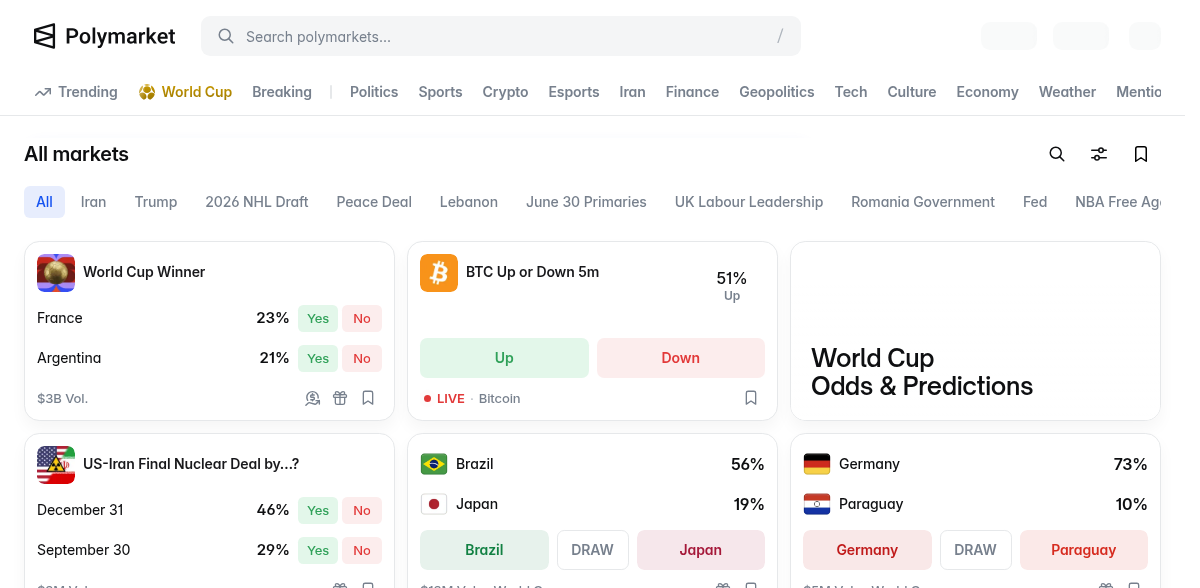Select the Romania Government chip
Viewport: 1200px width, 588px height.
pyautogui.click(x=923, y=202)
